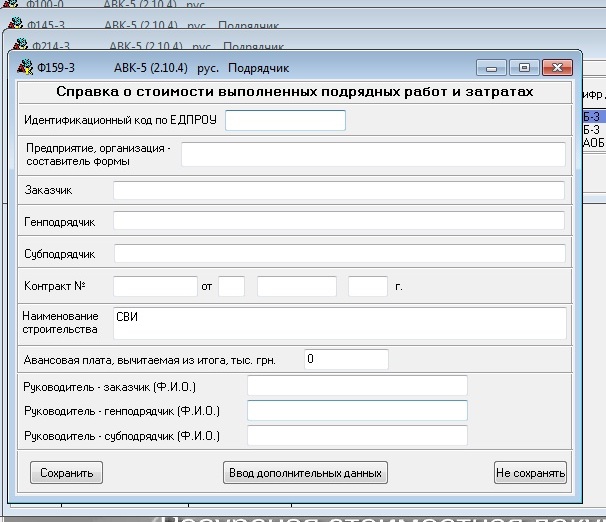Edit Наименование строительства field containing СВИ

coord(339,323)
